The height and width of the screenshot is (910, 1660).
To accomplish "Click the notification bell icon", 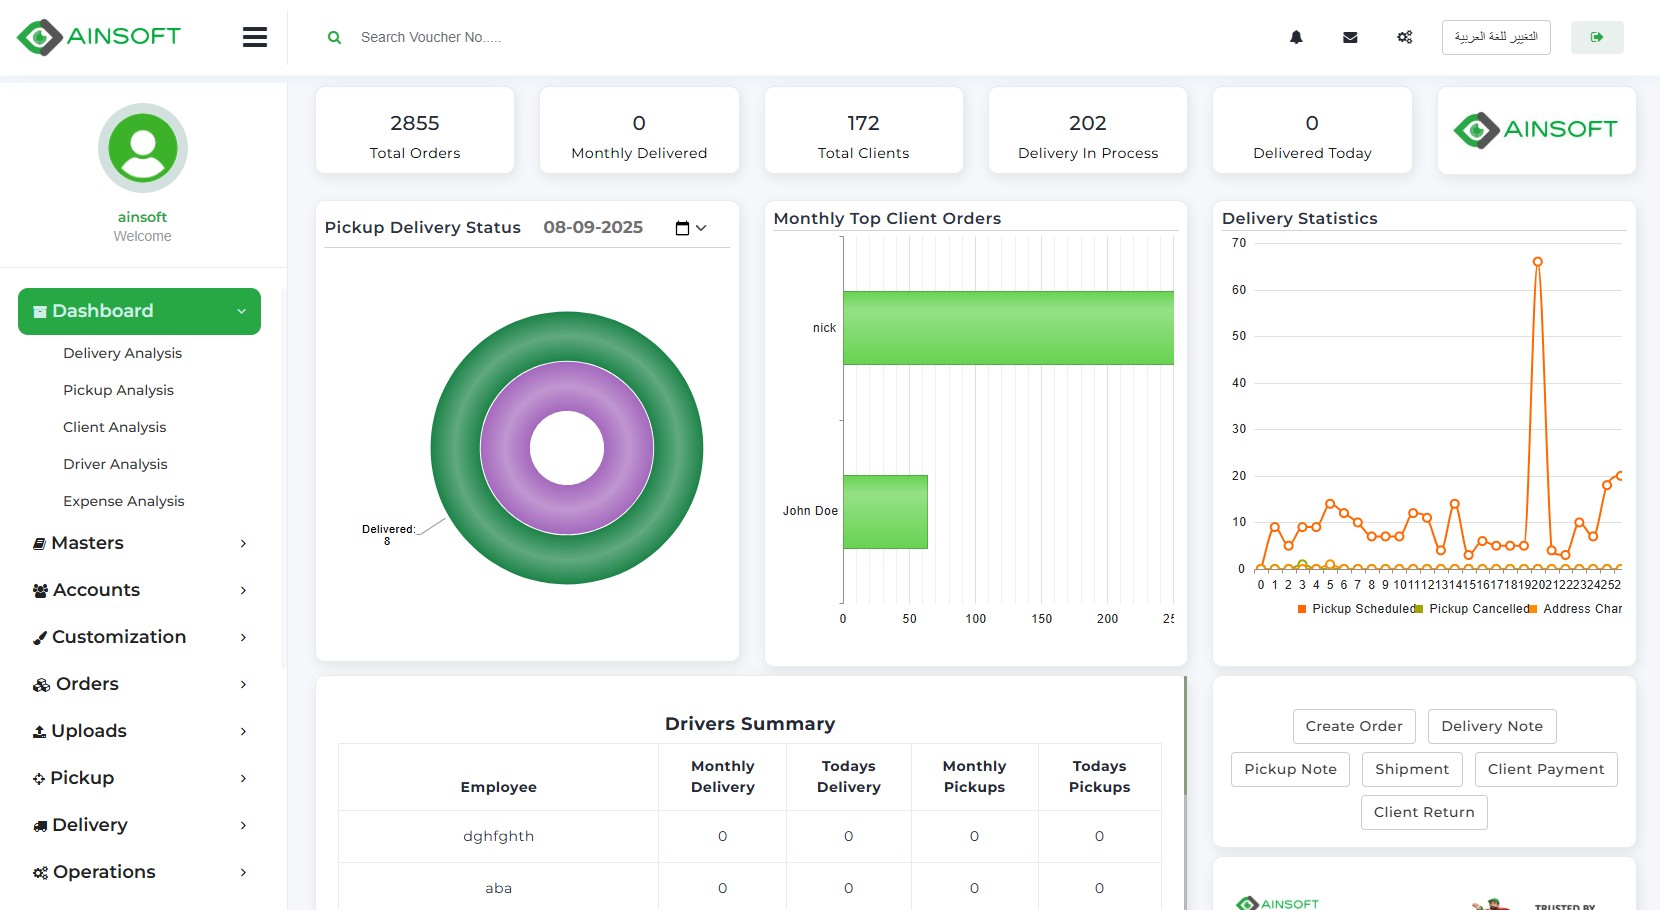I will [x=1296, y=37].
